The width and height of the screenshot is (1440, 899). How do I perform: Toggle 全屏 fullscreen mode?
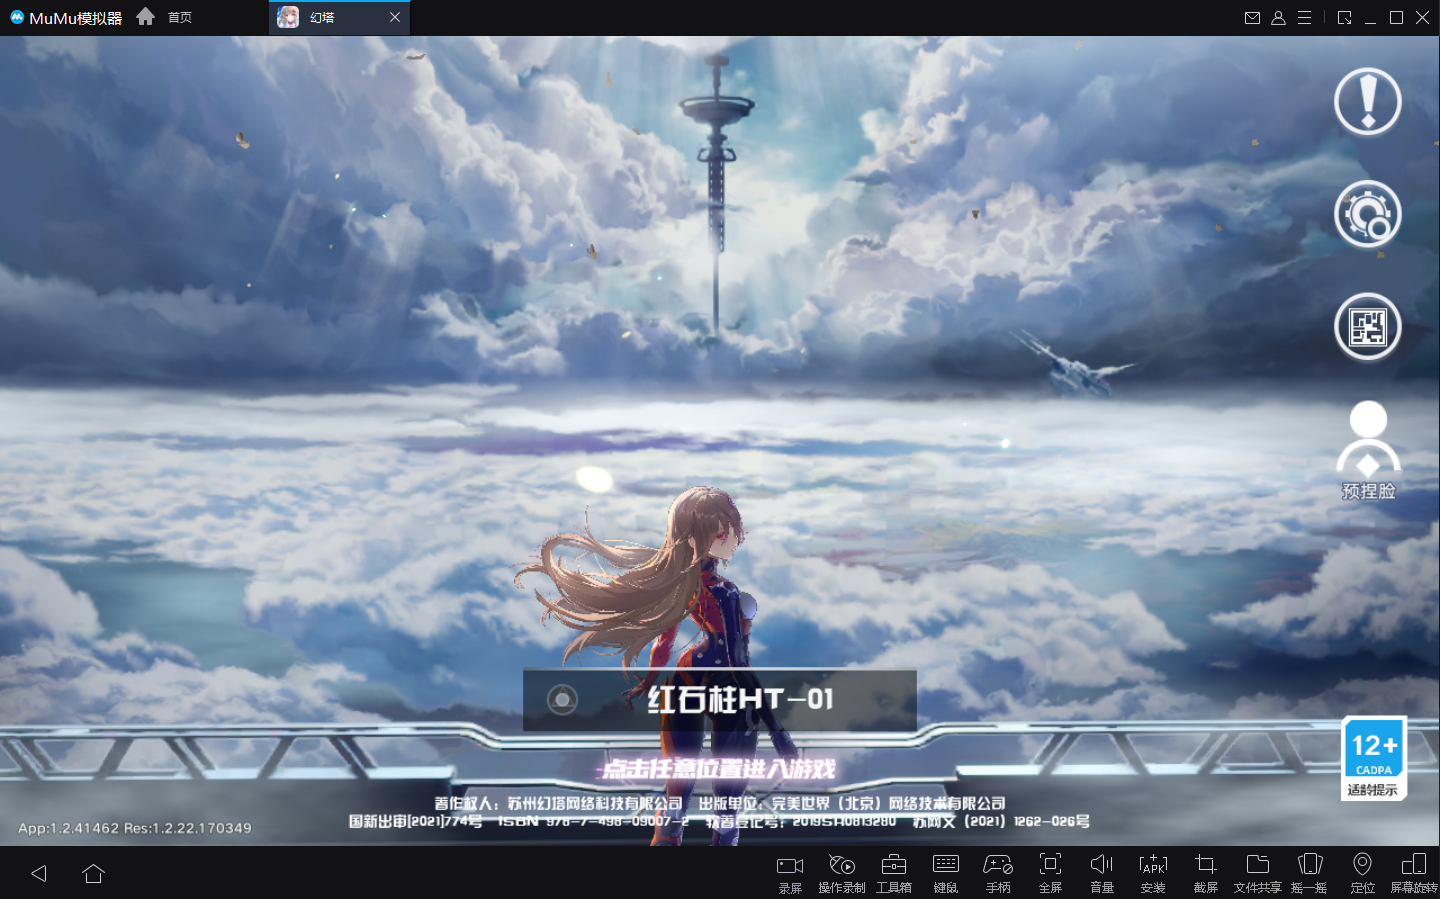(x=1050, y=873)
